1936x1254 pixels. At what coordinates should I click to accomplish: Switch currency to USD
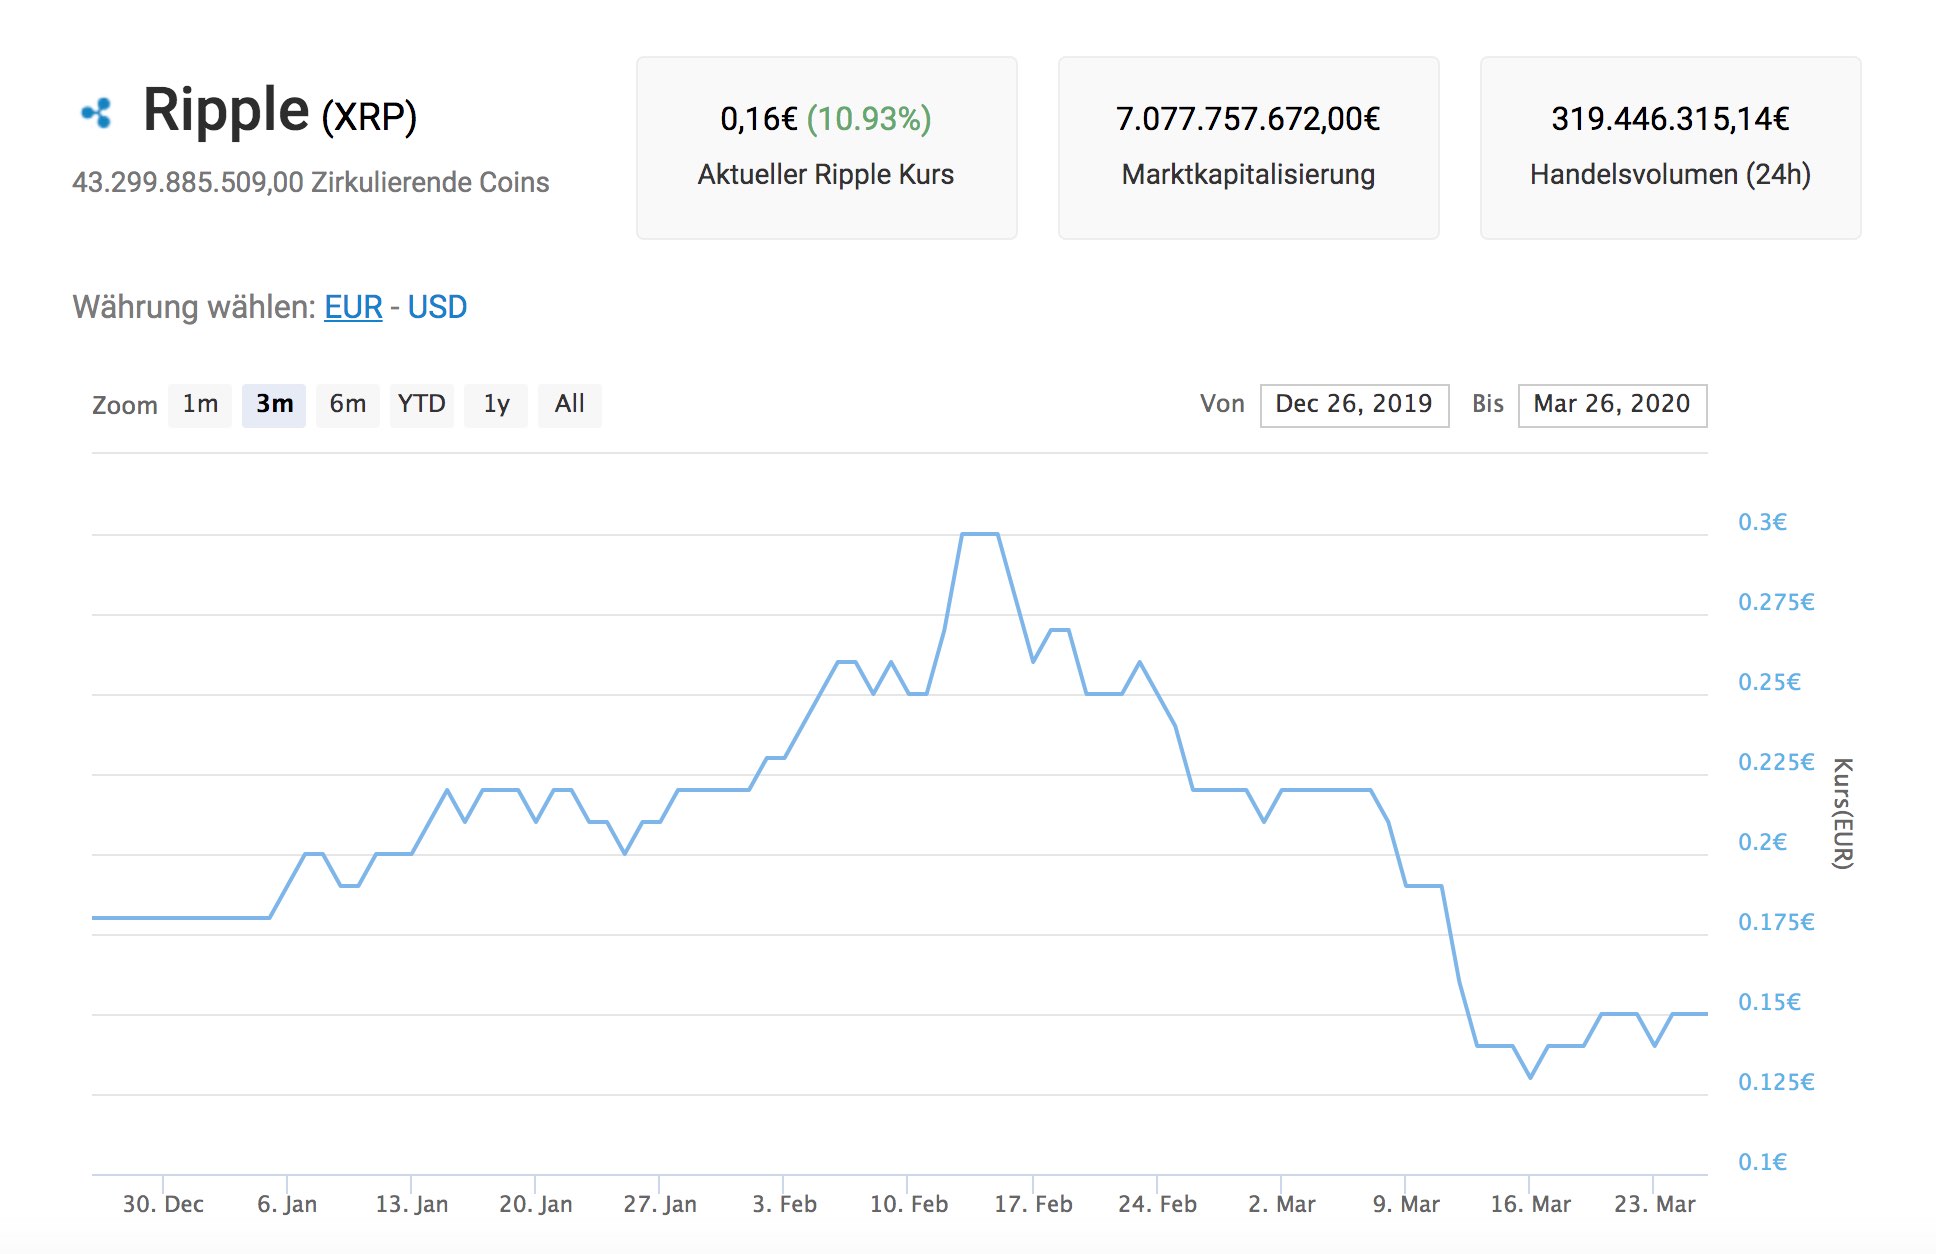437,307
